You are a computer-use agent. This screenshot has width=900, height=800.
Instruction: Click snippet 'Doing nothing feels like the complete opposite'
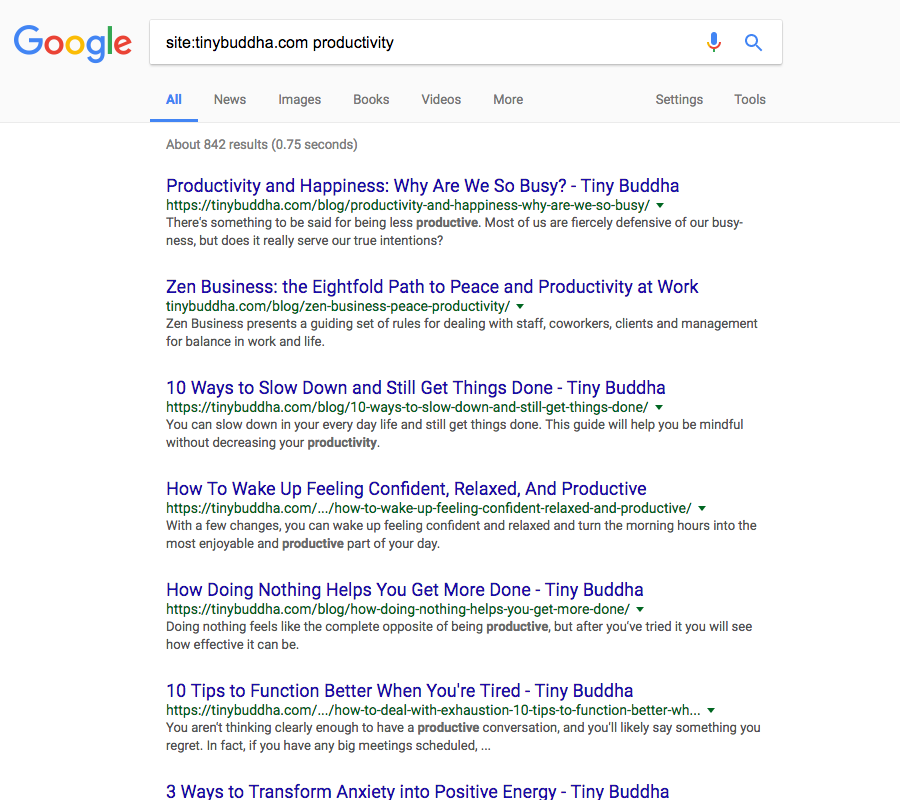[459, 635]
